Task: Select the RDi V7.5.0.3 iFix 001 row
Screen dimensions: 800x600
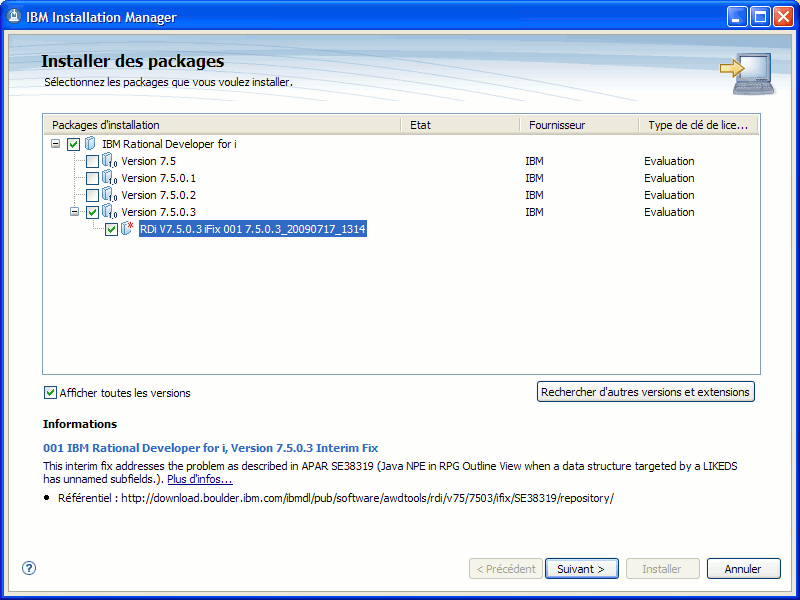Action: point(253,229)
